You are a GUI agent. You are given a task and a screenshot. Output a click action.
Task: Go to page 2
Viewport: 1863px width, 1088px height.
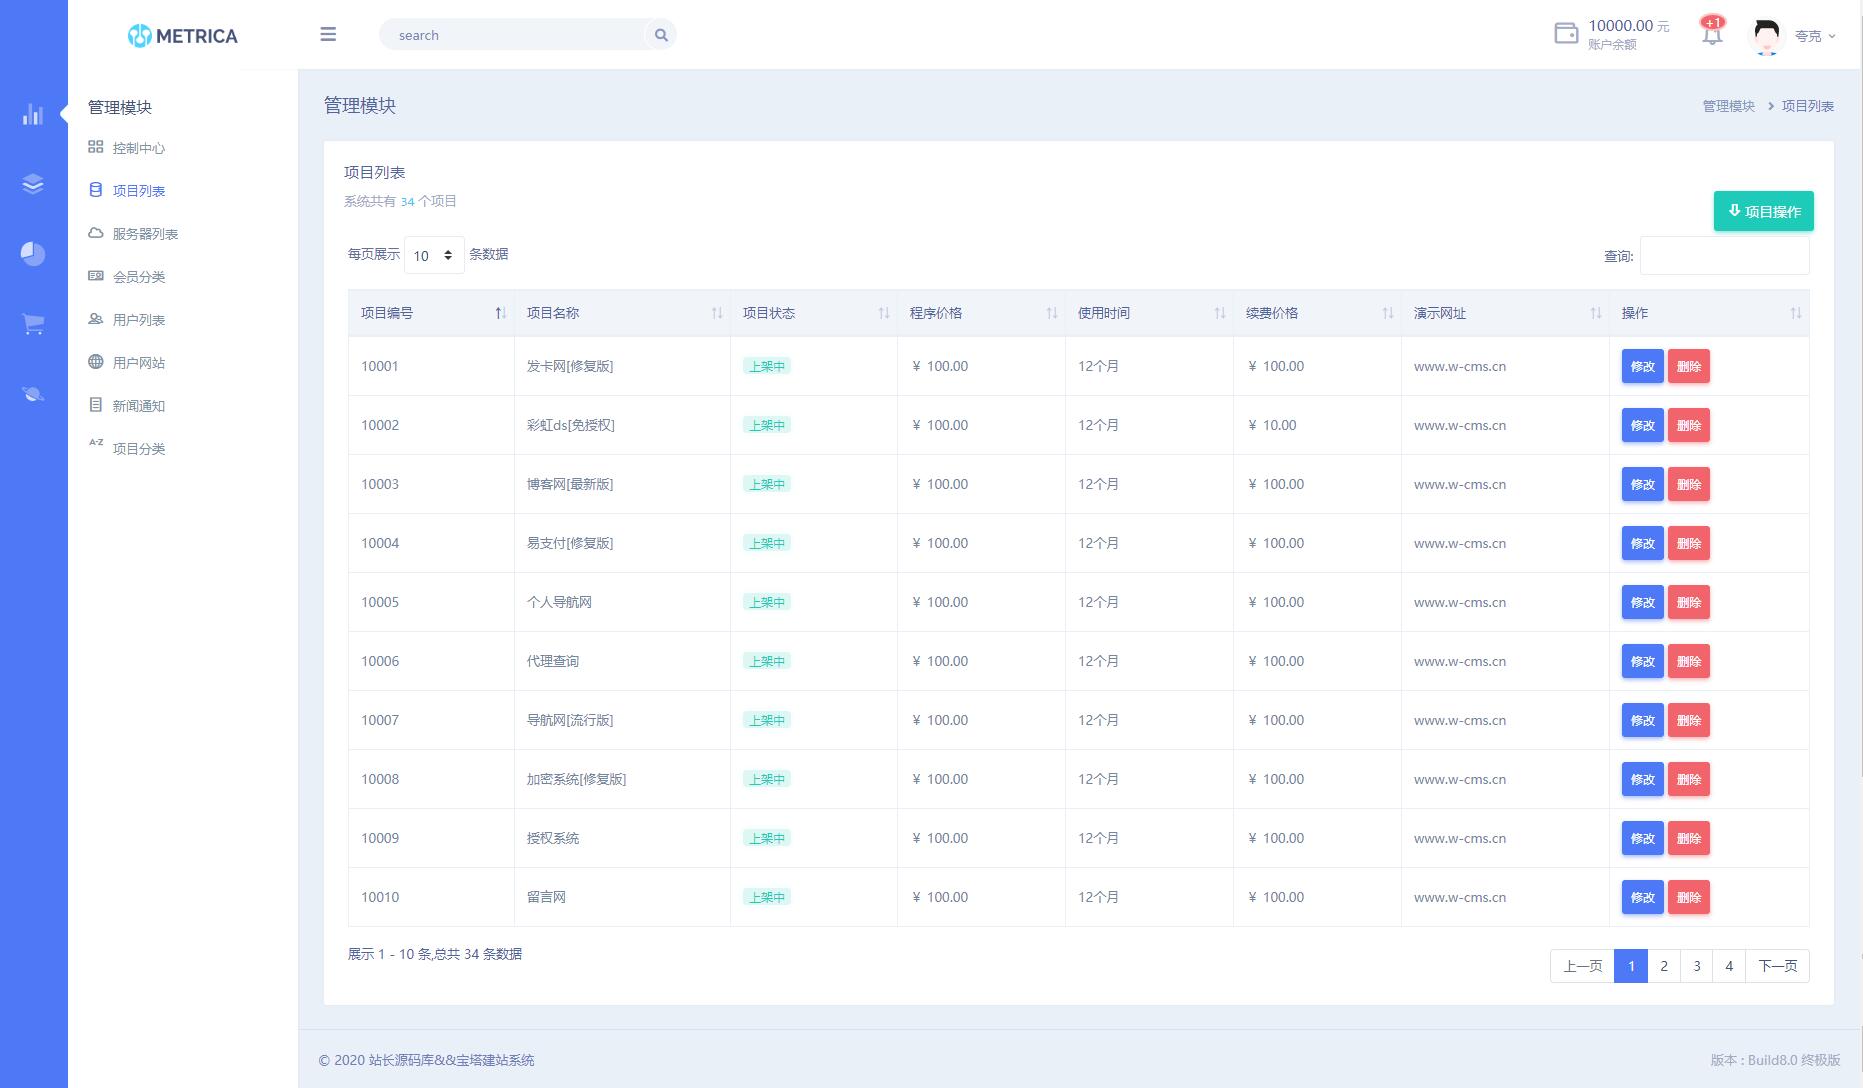(x=1664, y=966)
